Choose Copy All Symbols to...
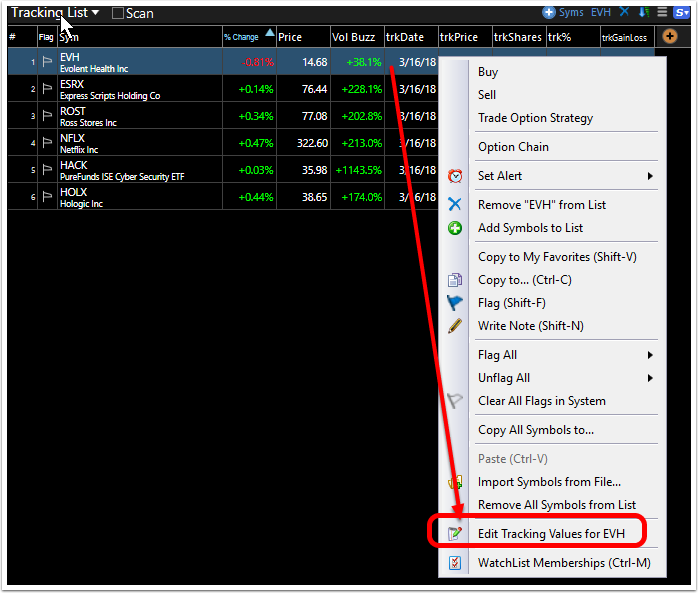Screen dimensions: 698x593 [x=536, y=430]
